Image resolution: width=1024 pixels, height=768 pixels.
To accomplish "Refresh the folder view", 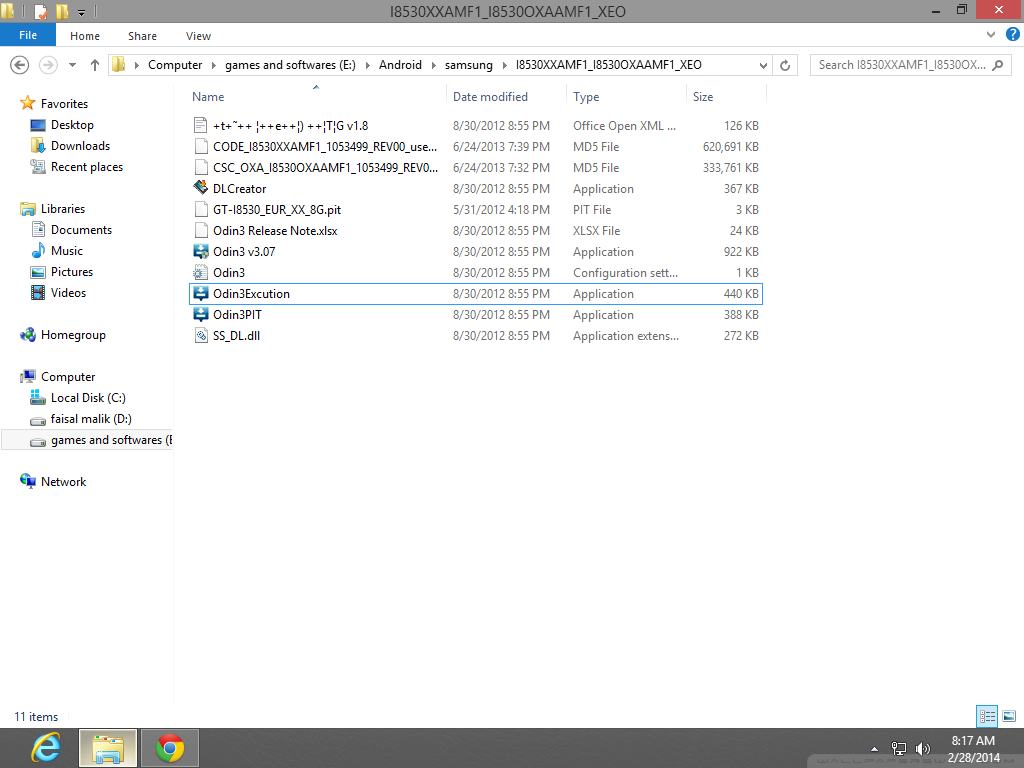I will point(783,64).
